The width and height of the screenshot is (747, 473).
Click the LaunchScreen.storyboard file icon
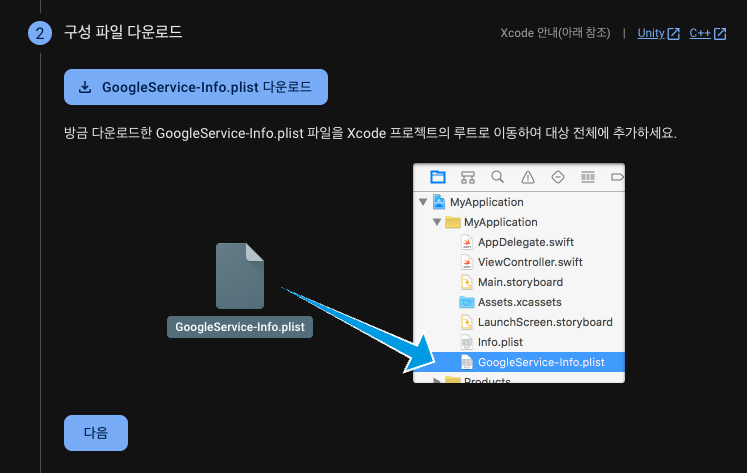pyautogui.click(x=467, y=322)
